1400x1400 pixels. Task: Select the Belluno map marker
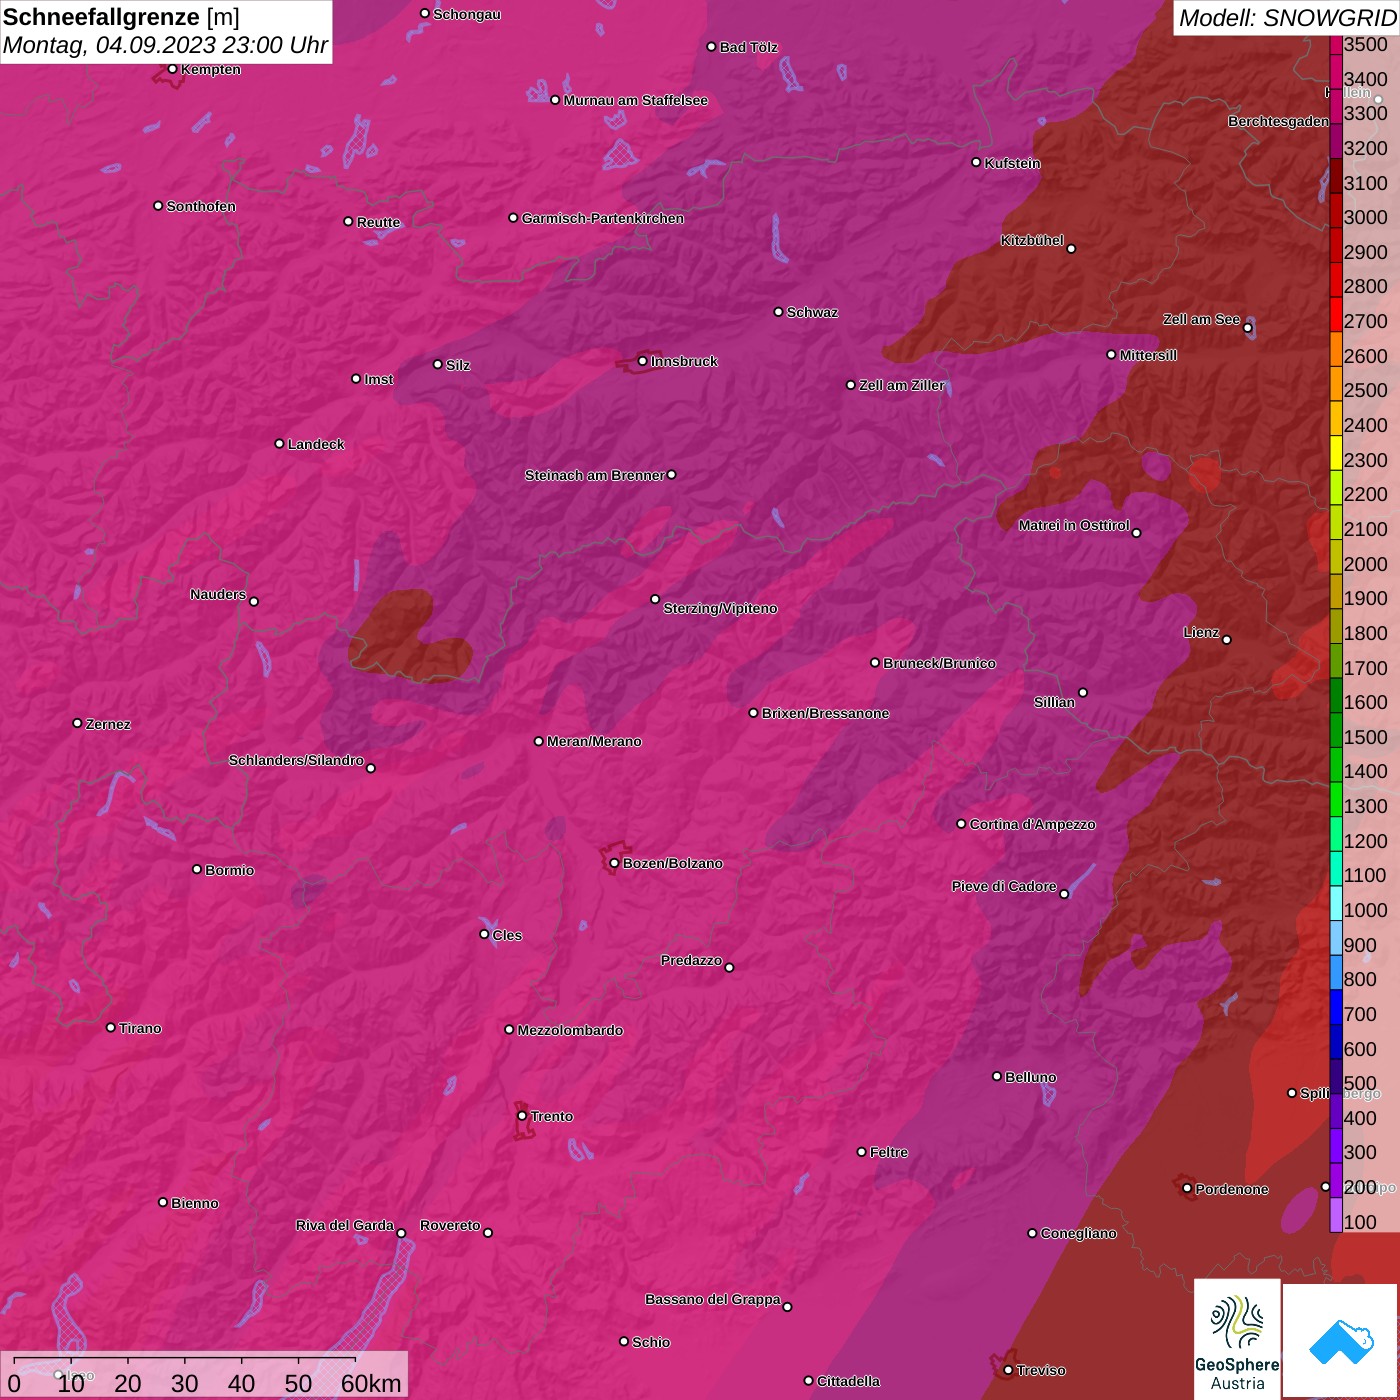point(996,1076)
